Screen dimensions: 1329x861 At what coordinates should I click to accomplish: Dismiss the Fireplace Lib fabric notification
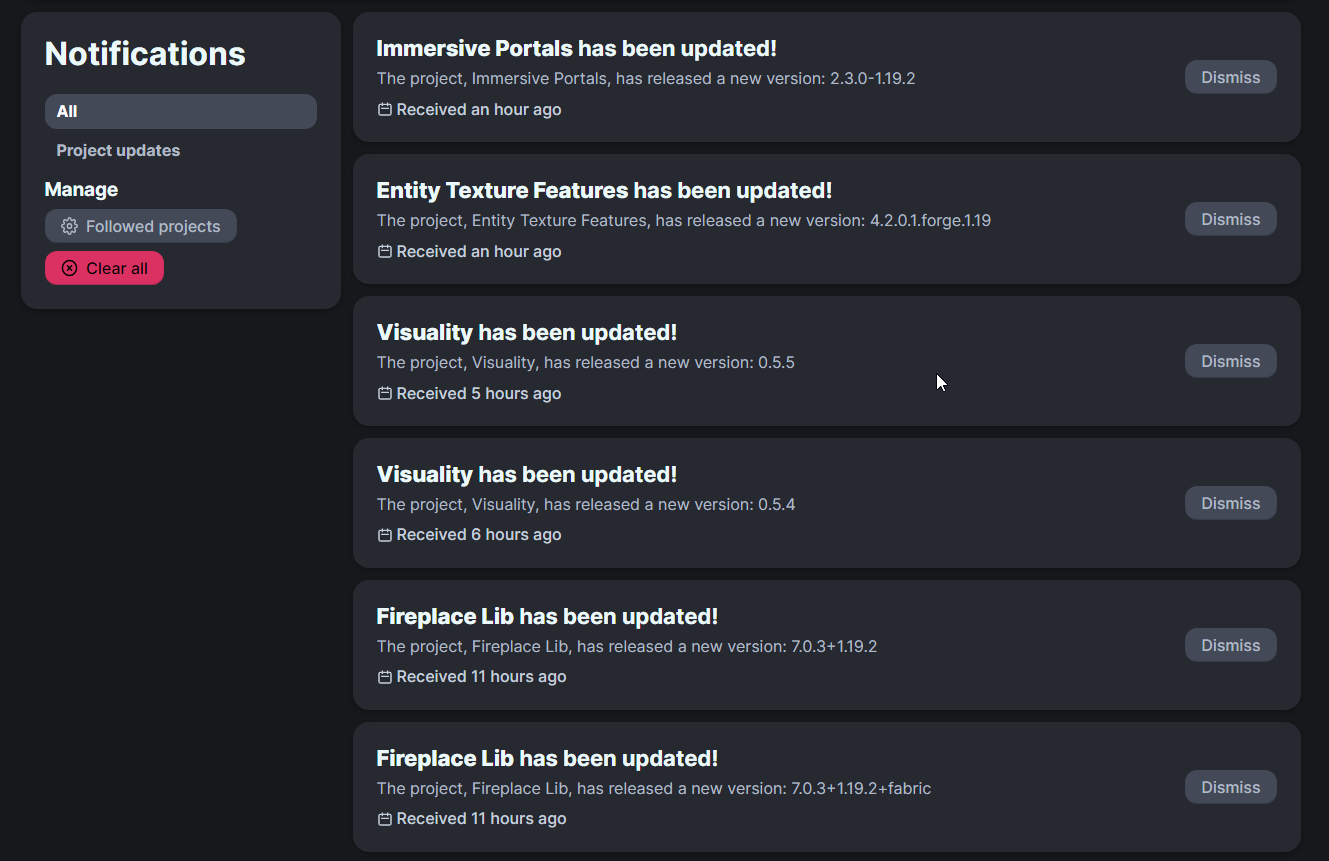(x=1230, y=787)
